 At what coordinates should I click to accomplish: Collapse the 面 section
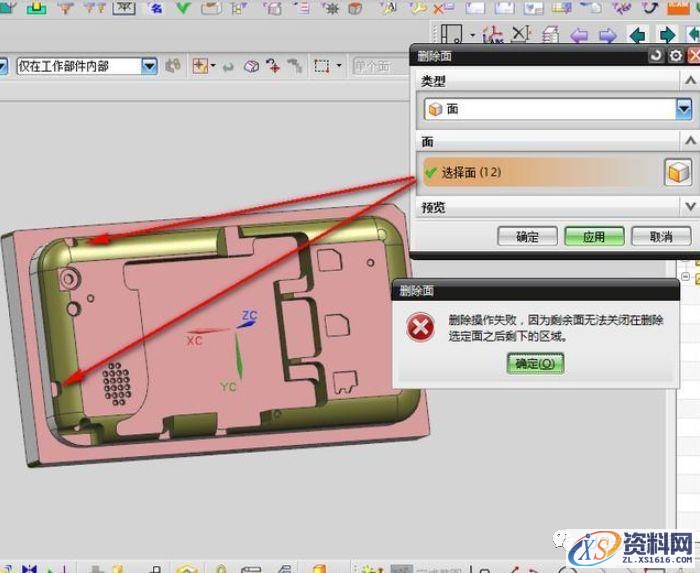pos(688,142)
